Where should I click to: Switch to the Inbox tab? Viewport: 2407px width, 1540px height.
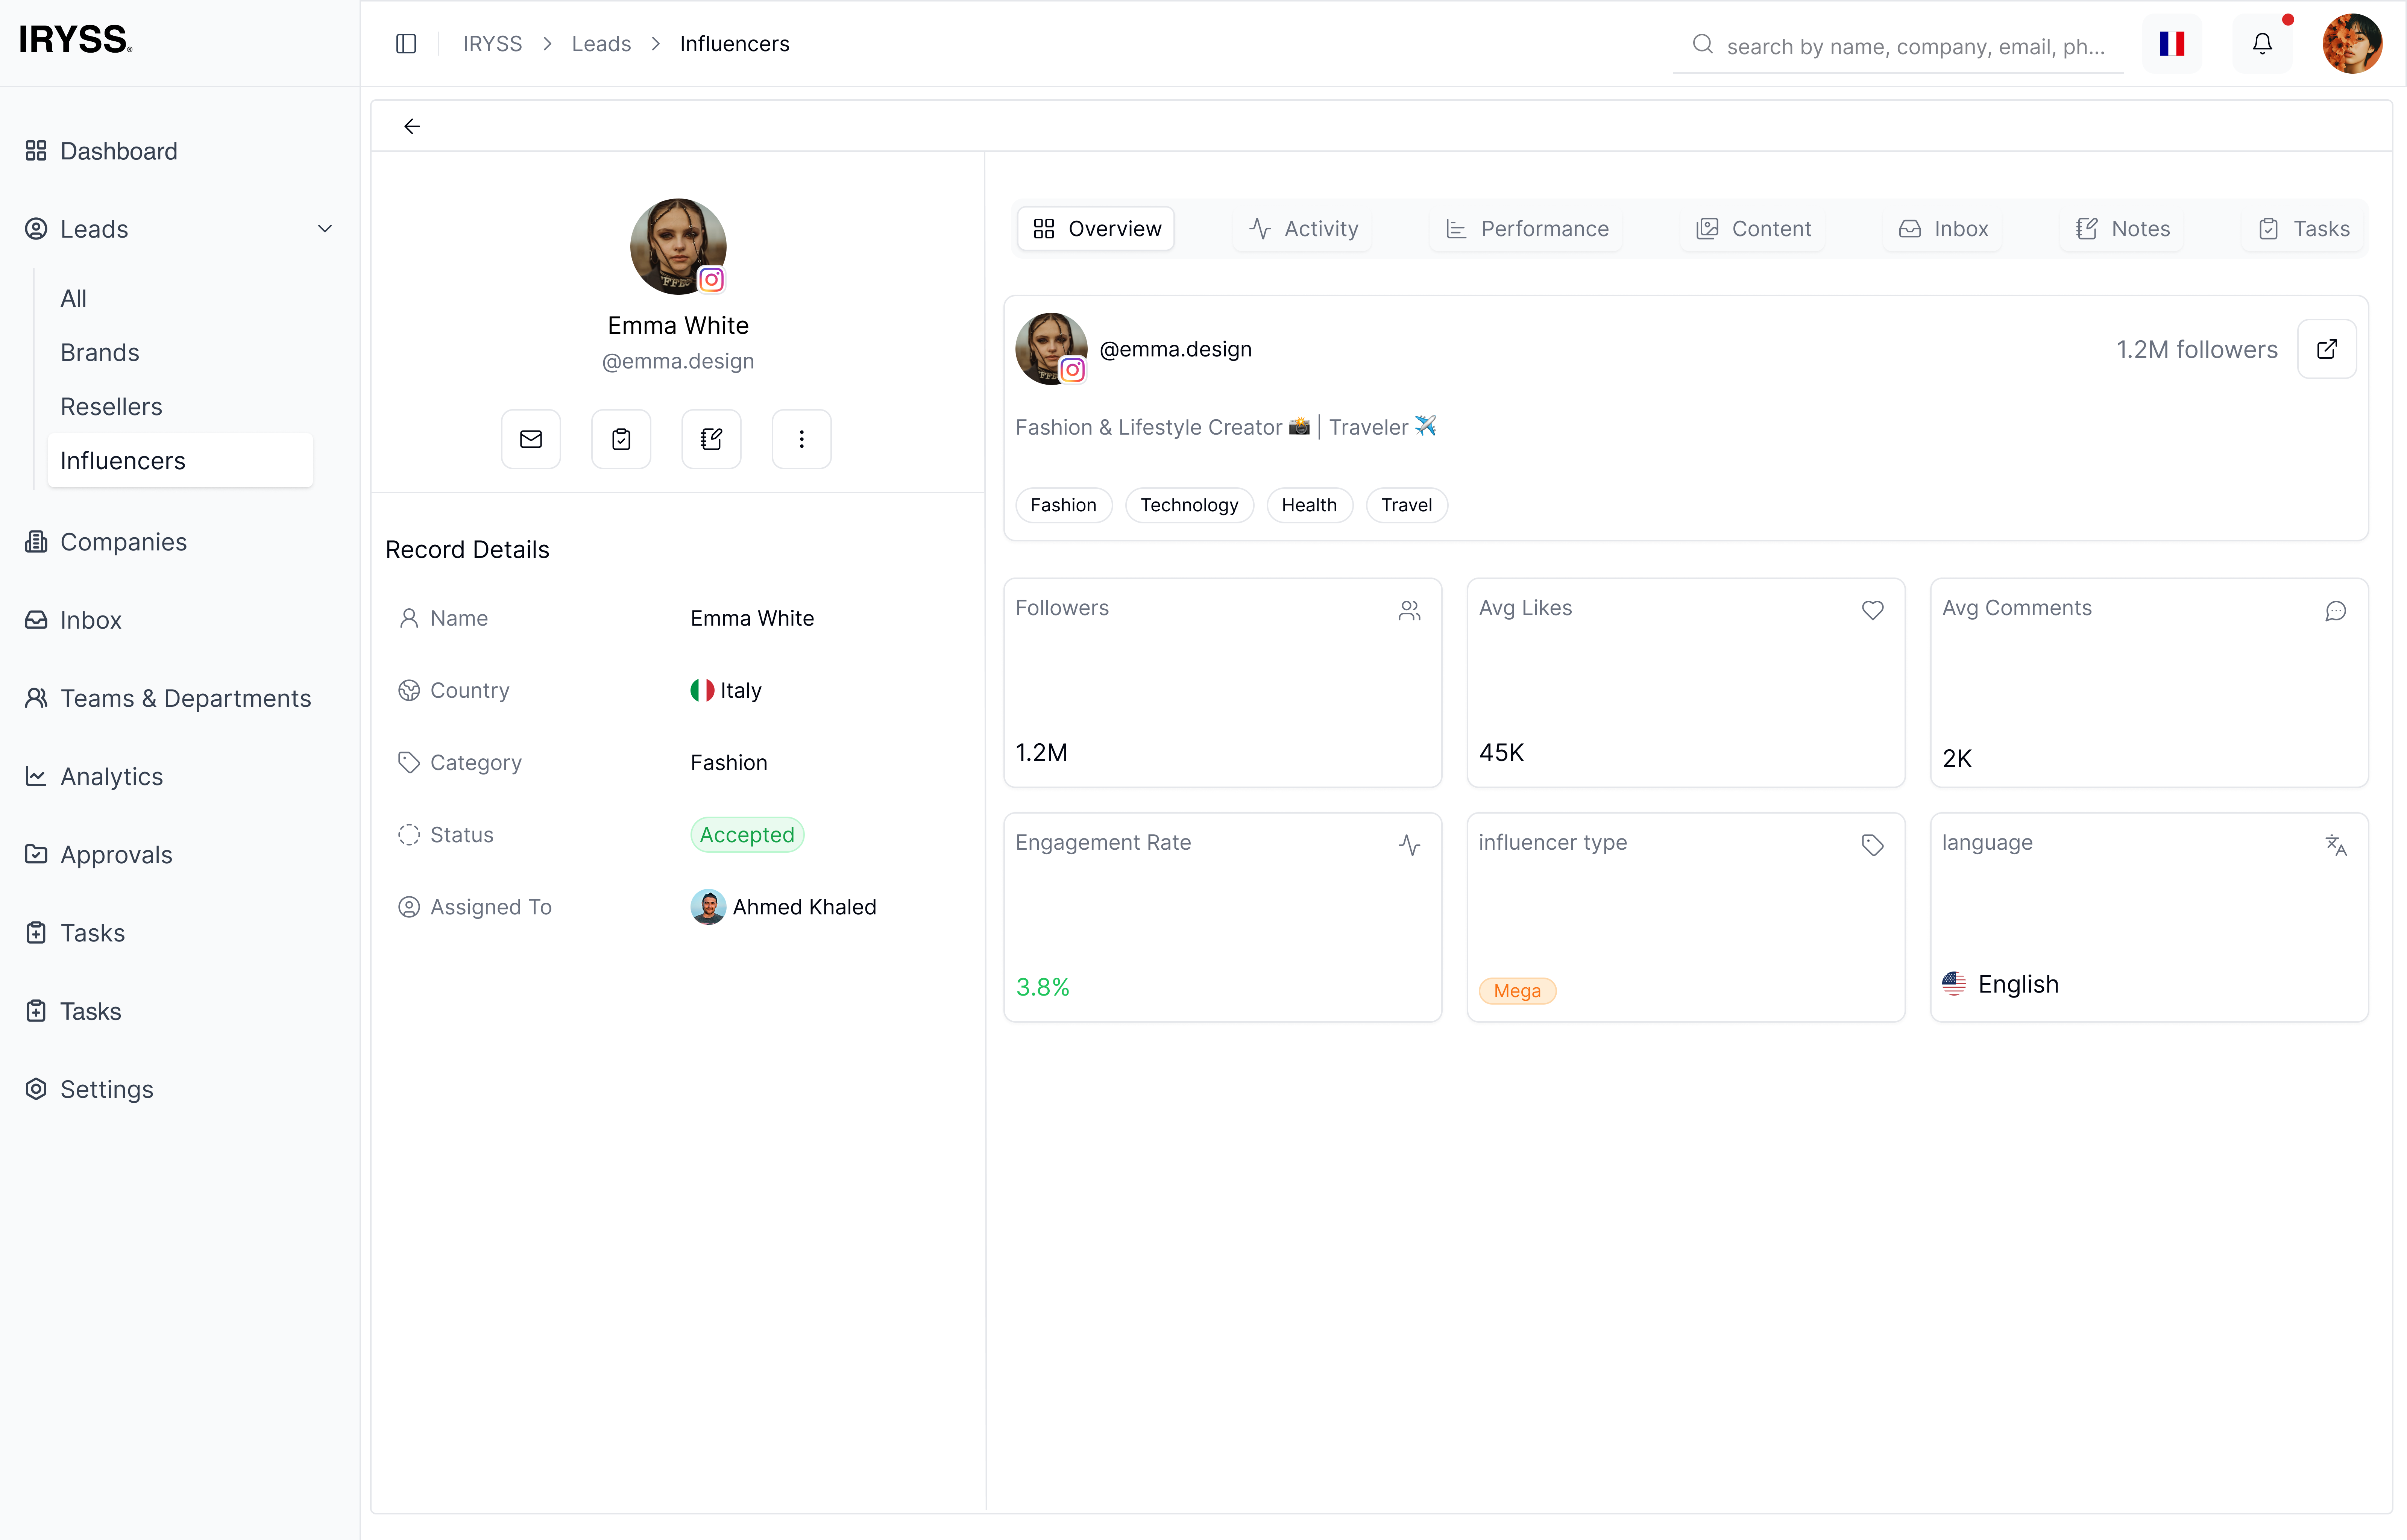pyautogui.click(x=1943, y=229)
